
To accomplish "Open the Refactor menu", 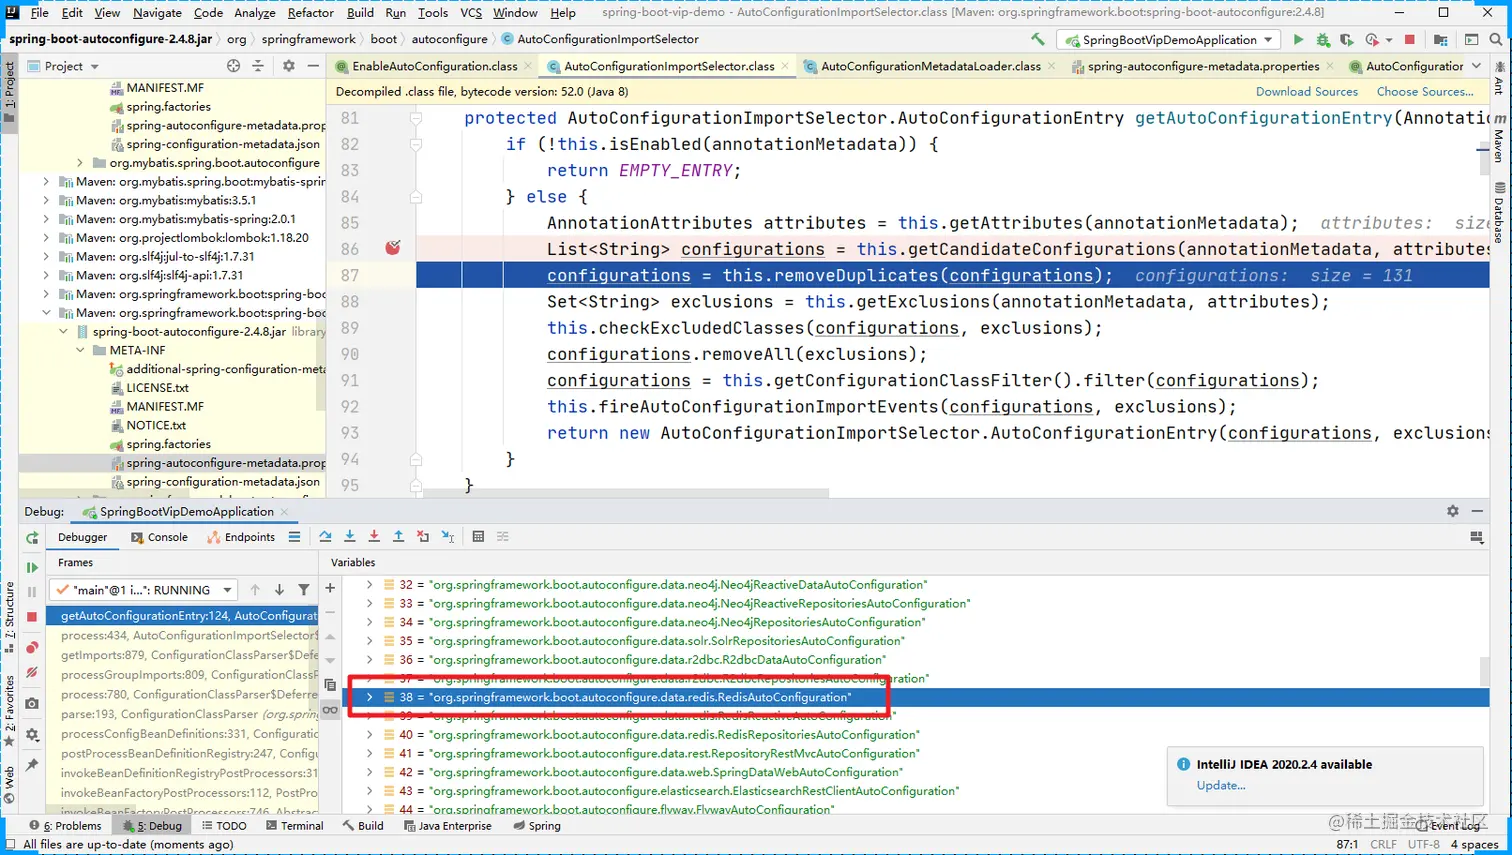I will pyautogui.click(x=310, y=13).
